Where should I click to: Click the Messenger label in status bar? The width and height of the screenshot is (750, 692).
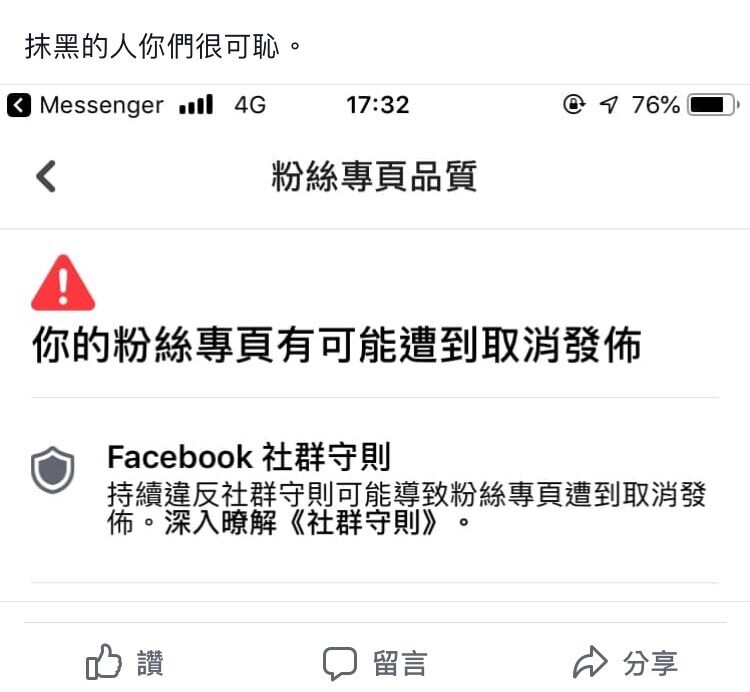[x=102, y=105]
